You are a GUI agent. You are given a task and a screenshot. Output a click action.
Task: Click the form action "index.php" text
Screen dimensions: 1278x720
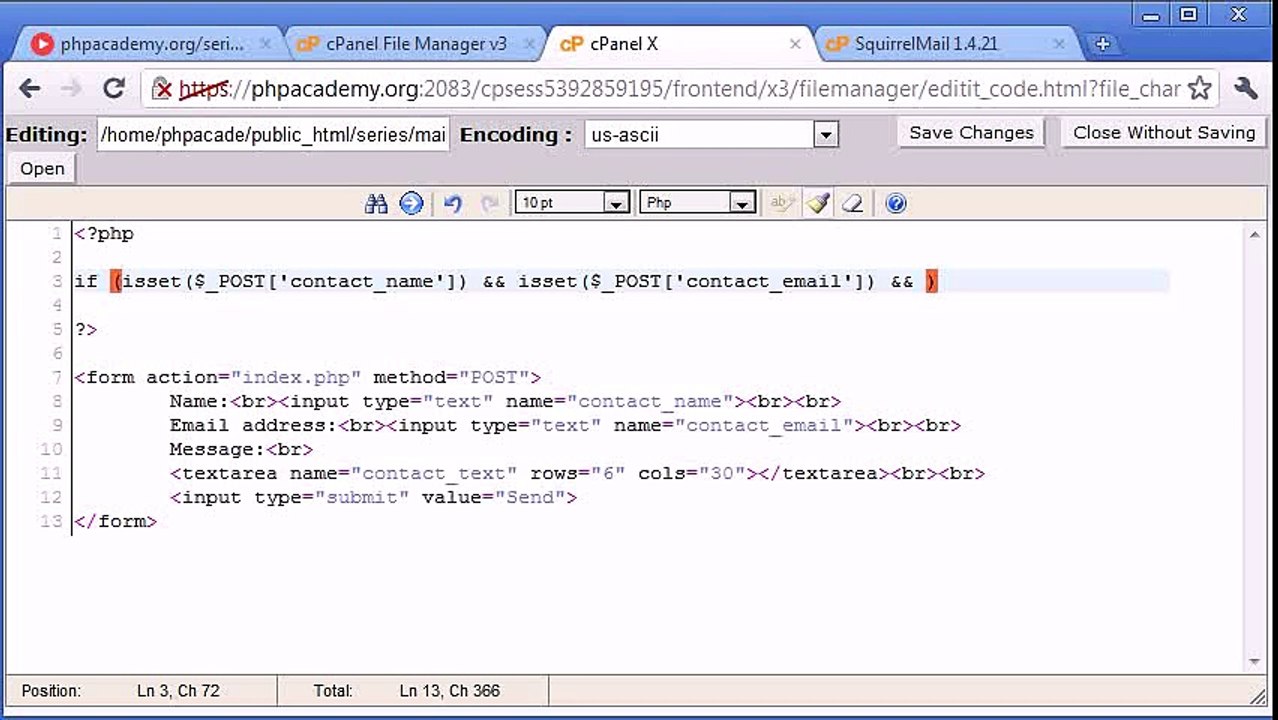point(296,377)
